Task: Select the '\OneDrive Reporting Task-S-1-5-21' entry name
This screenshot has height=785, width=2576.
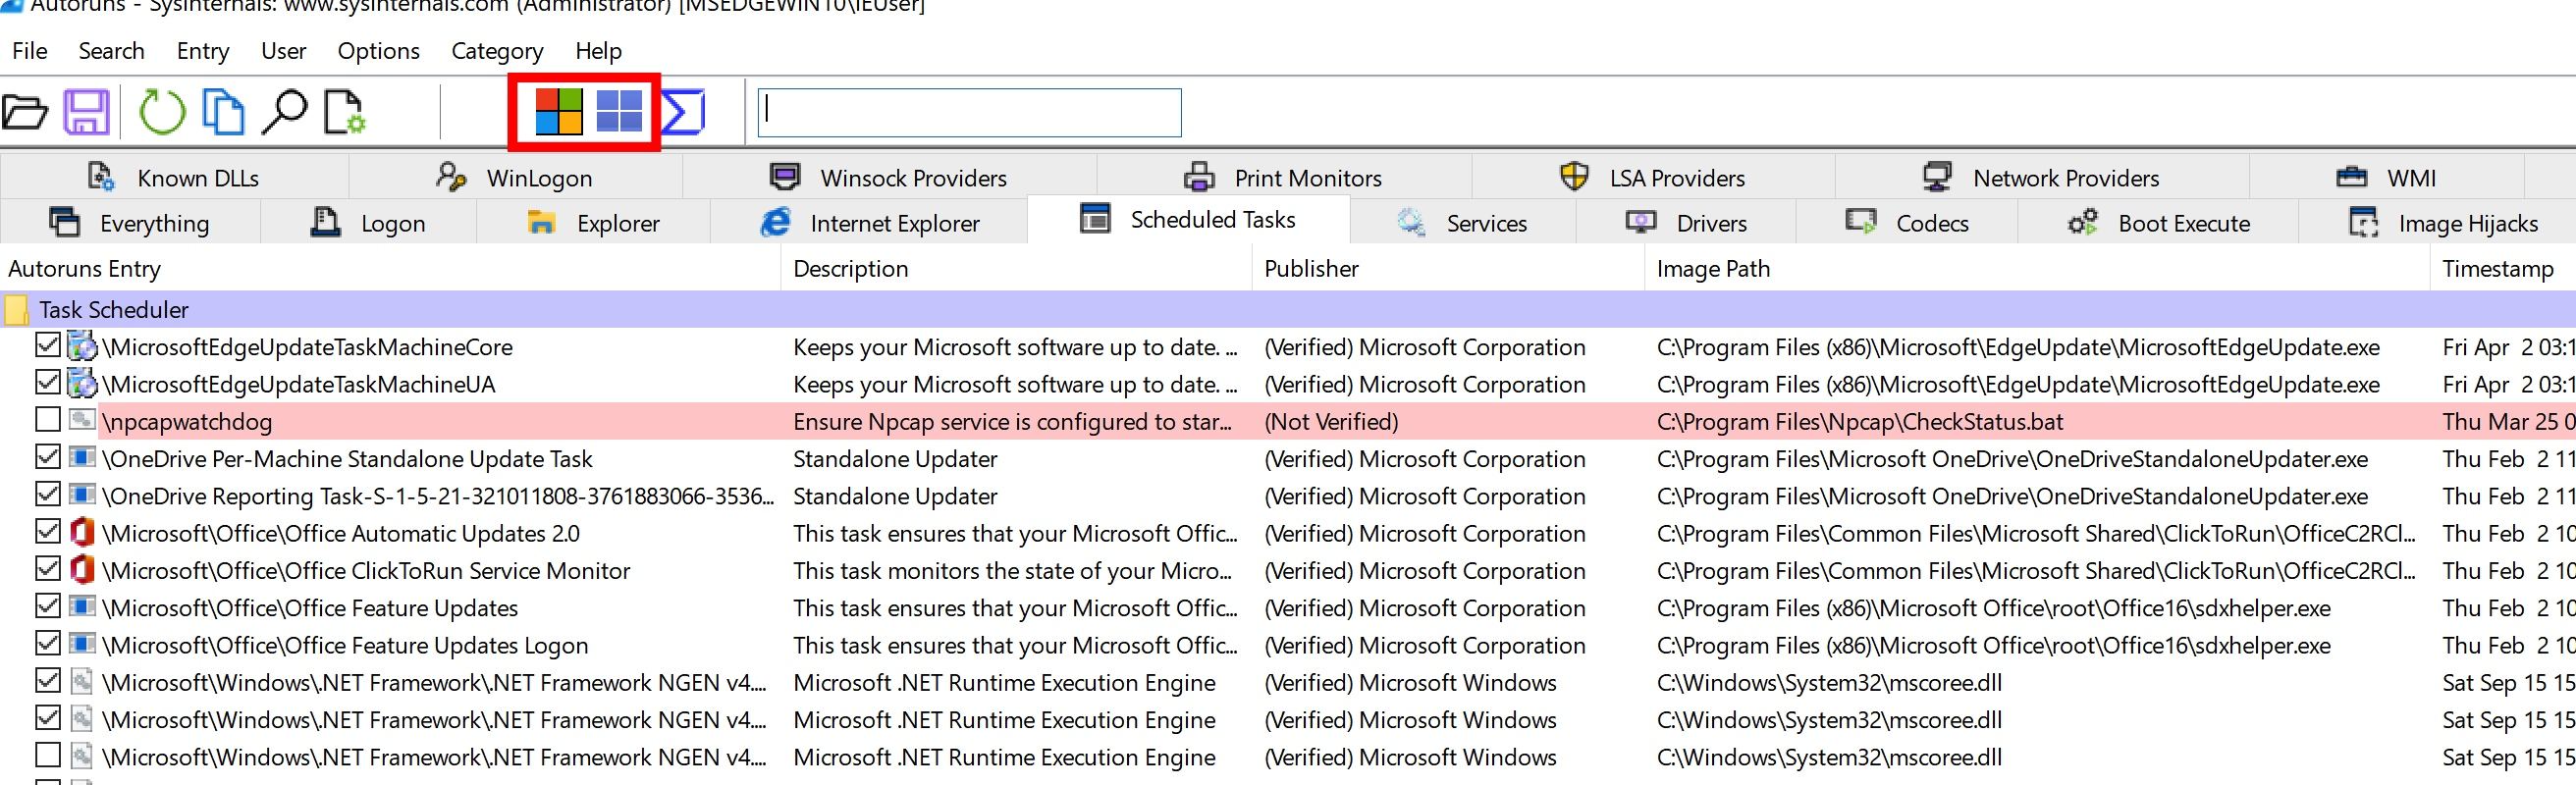Action: pos(438,497)
